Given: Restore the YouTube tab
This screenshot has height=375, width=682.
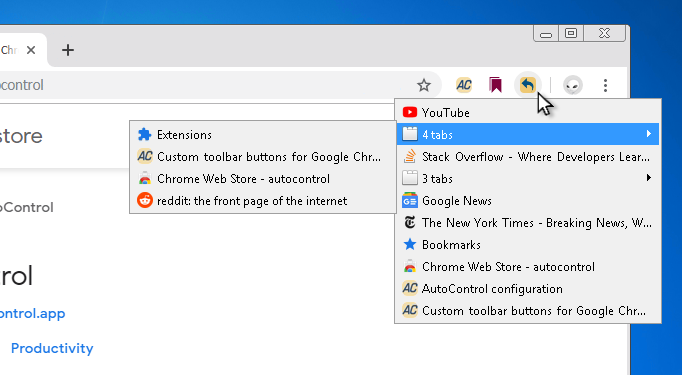Looking at the screenshot, I should point(528,112).
